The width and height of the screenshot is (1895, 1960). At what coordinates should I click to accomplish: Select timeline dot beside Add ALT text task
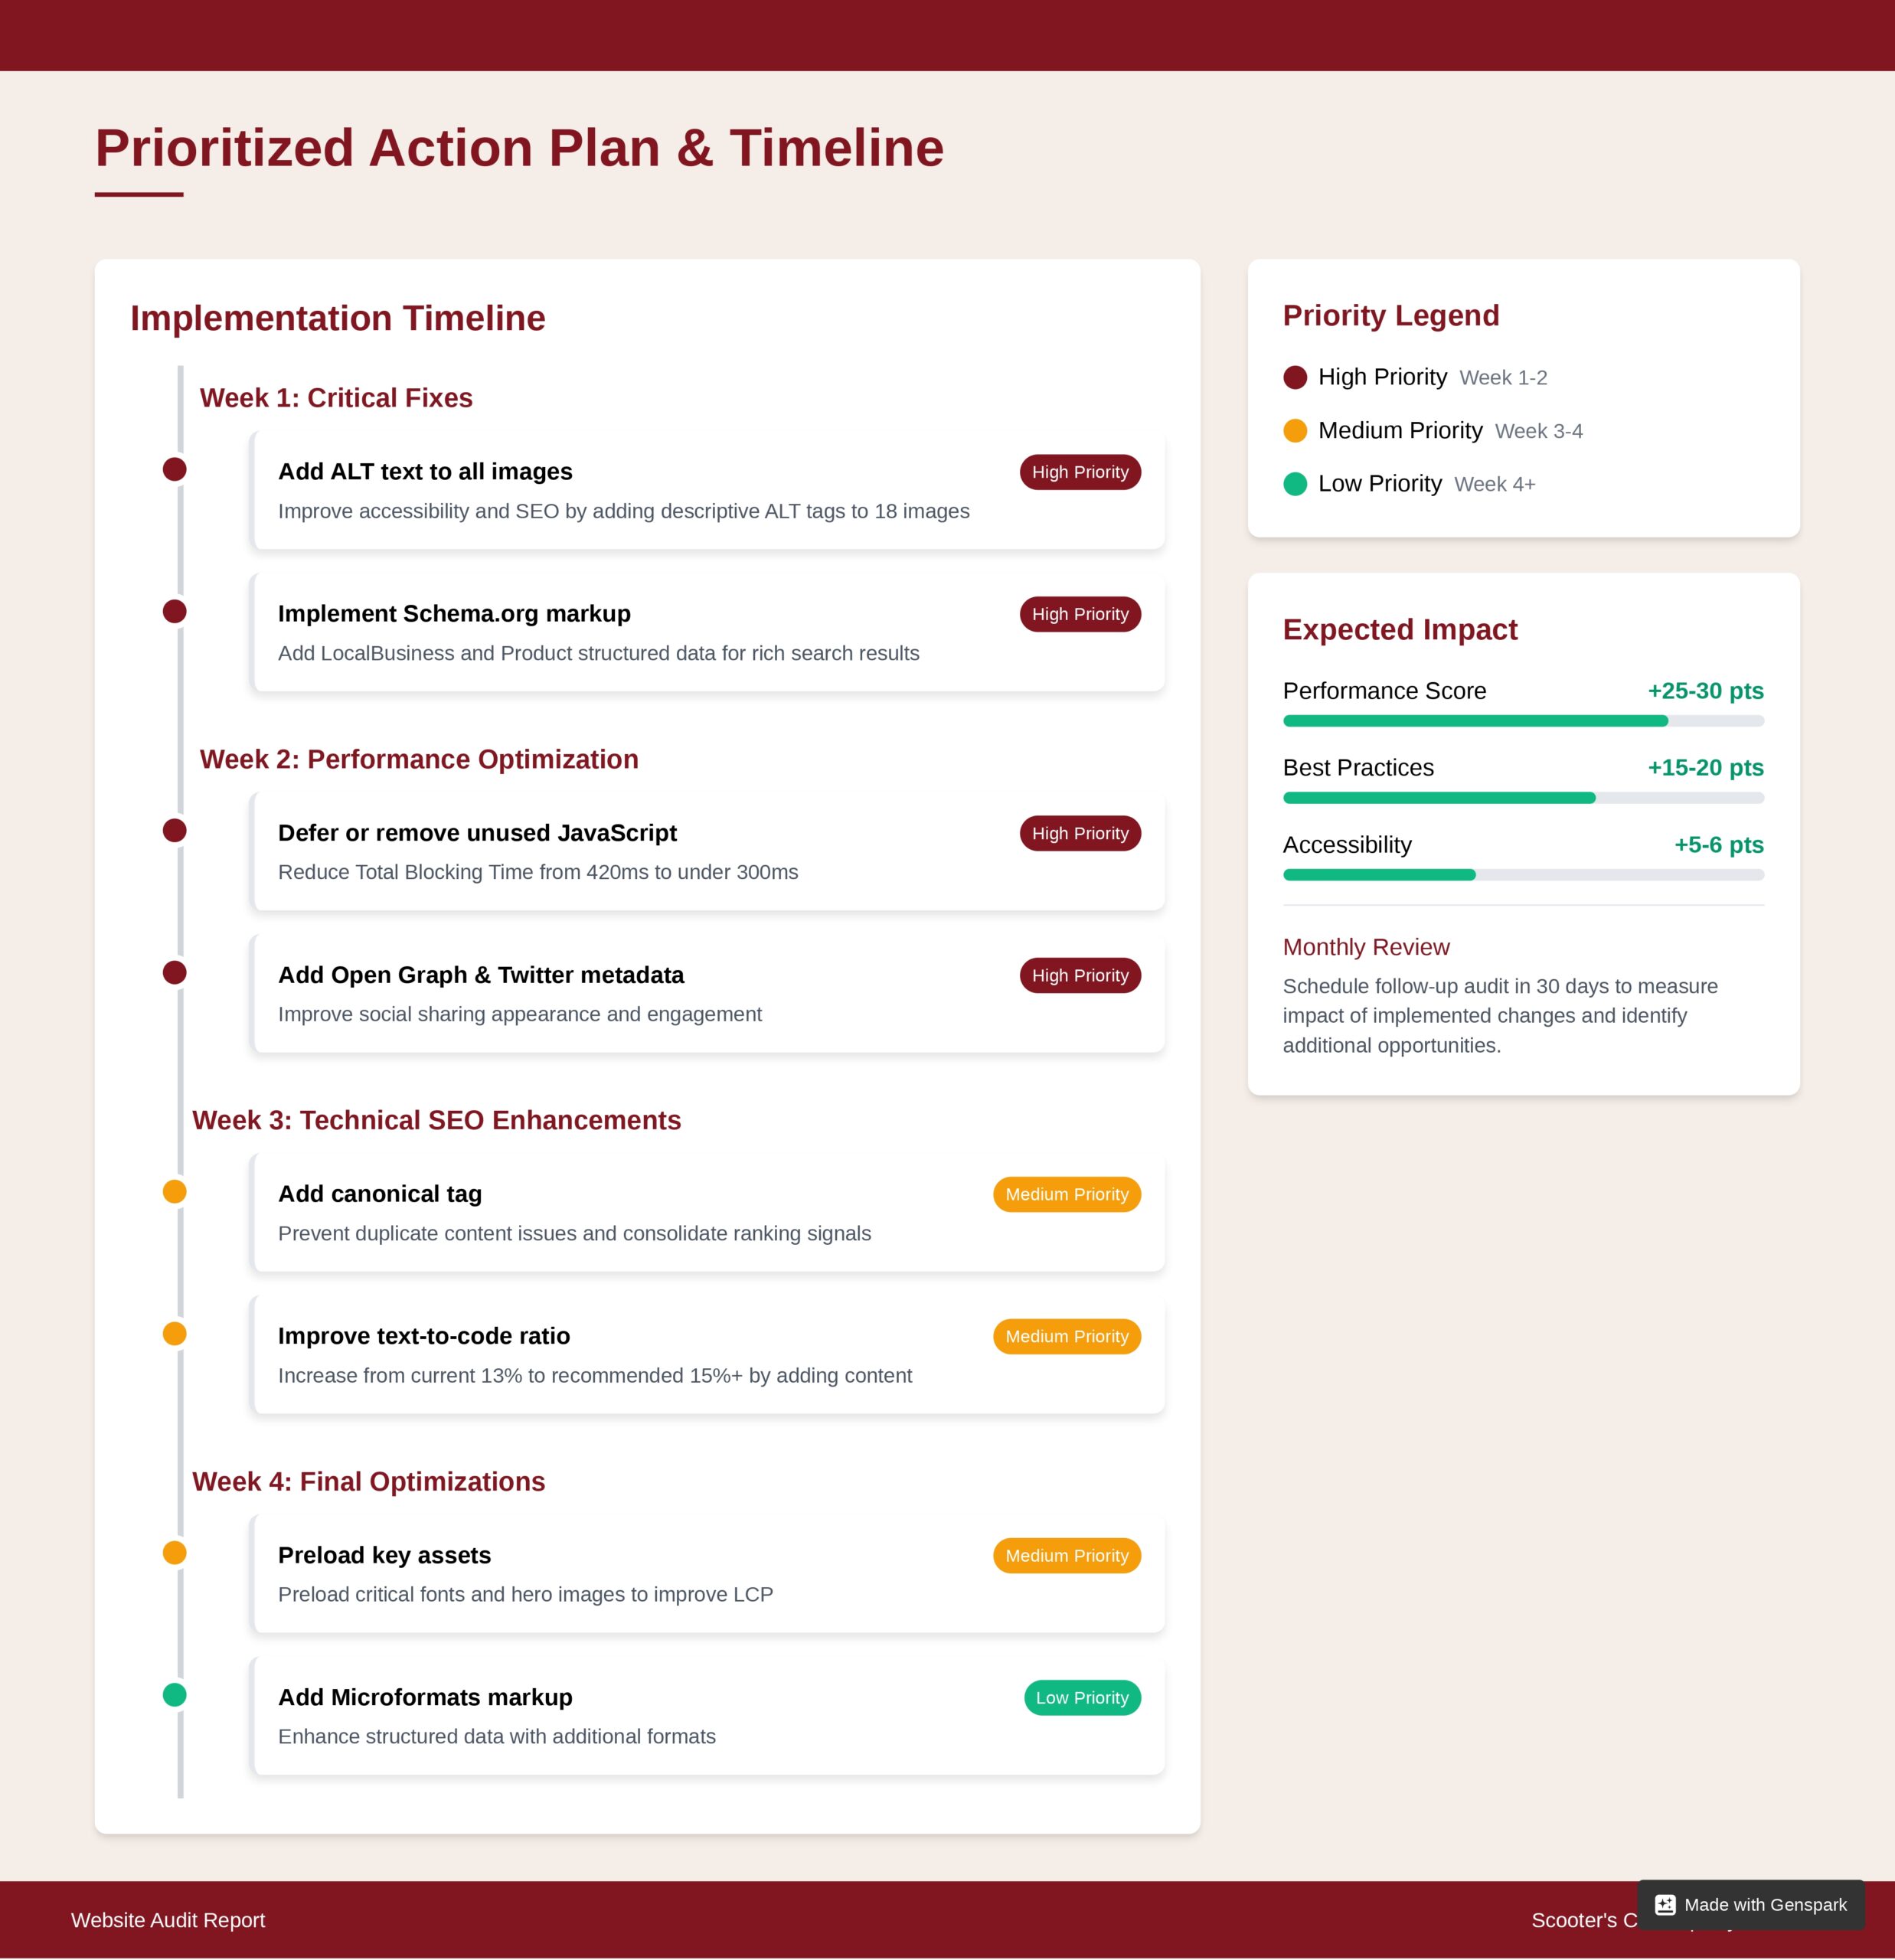point(175,469)
